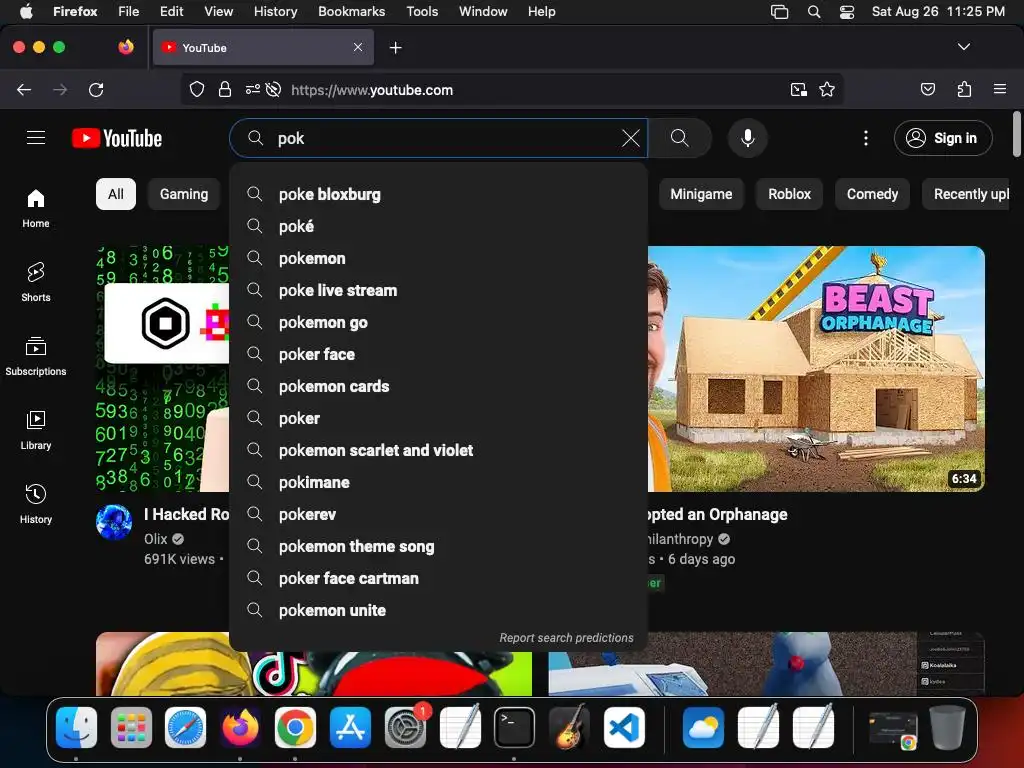1024x768 pixels.
Task: Open the site permissions icon in address bar
Action: point(253,89)
